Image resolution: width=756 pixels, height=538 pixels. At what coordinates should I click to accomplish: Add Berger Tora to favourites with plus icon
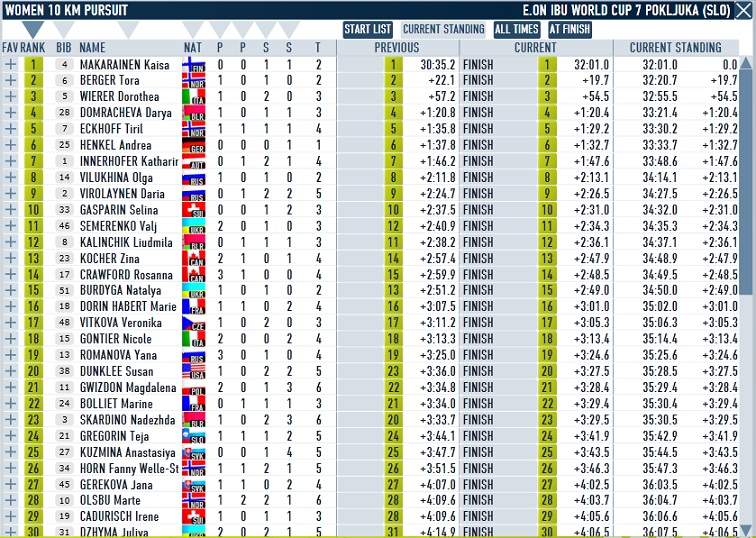click(x=10, y=81)
